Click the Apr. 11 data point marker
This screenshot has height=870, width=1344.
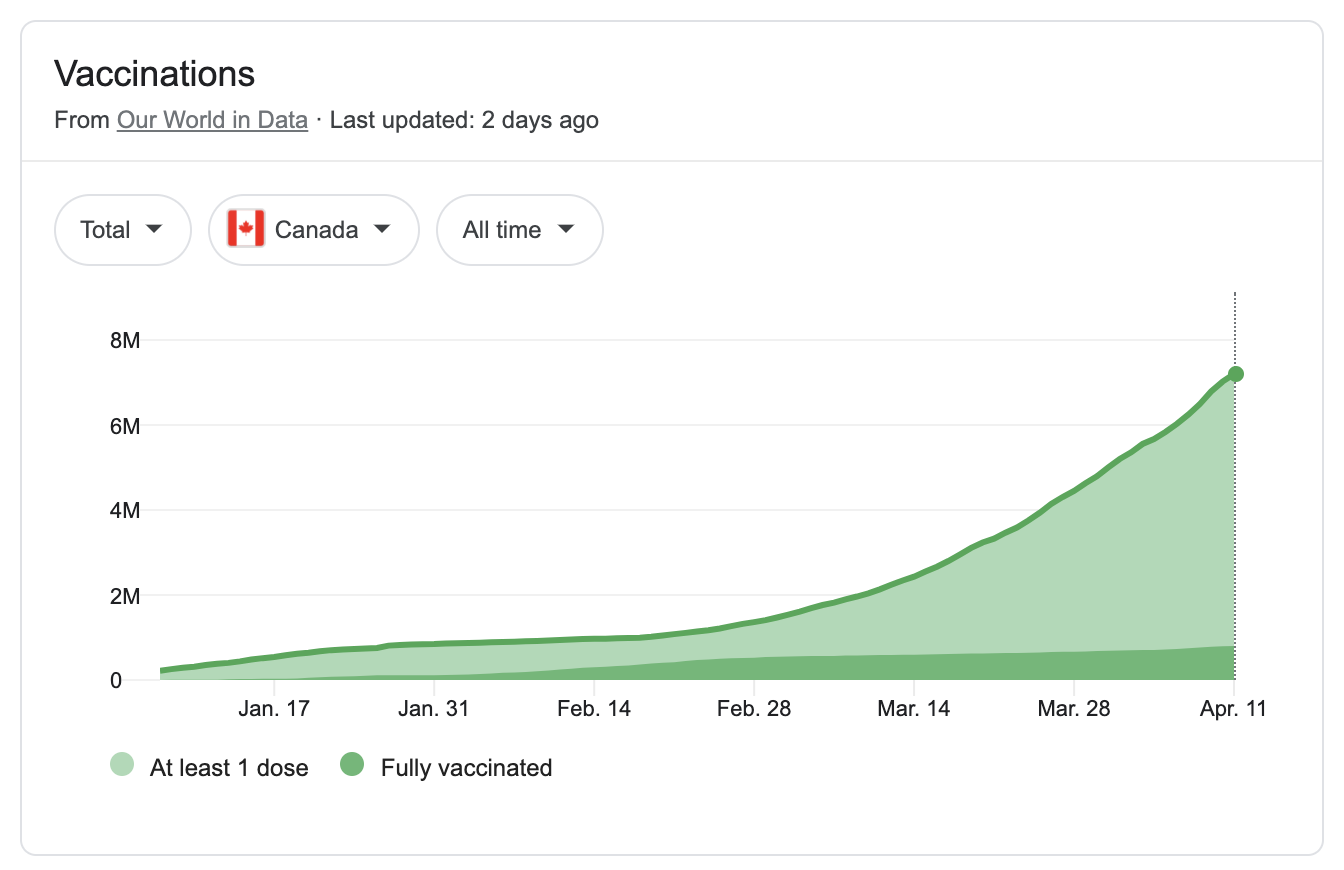(1235, 374)
